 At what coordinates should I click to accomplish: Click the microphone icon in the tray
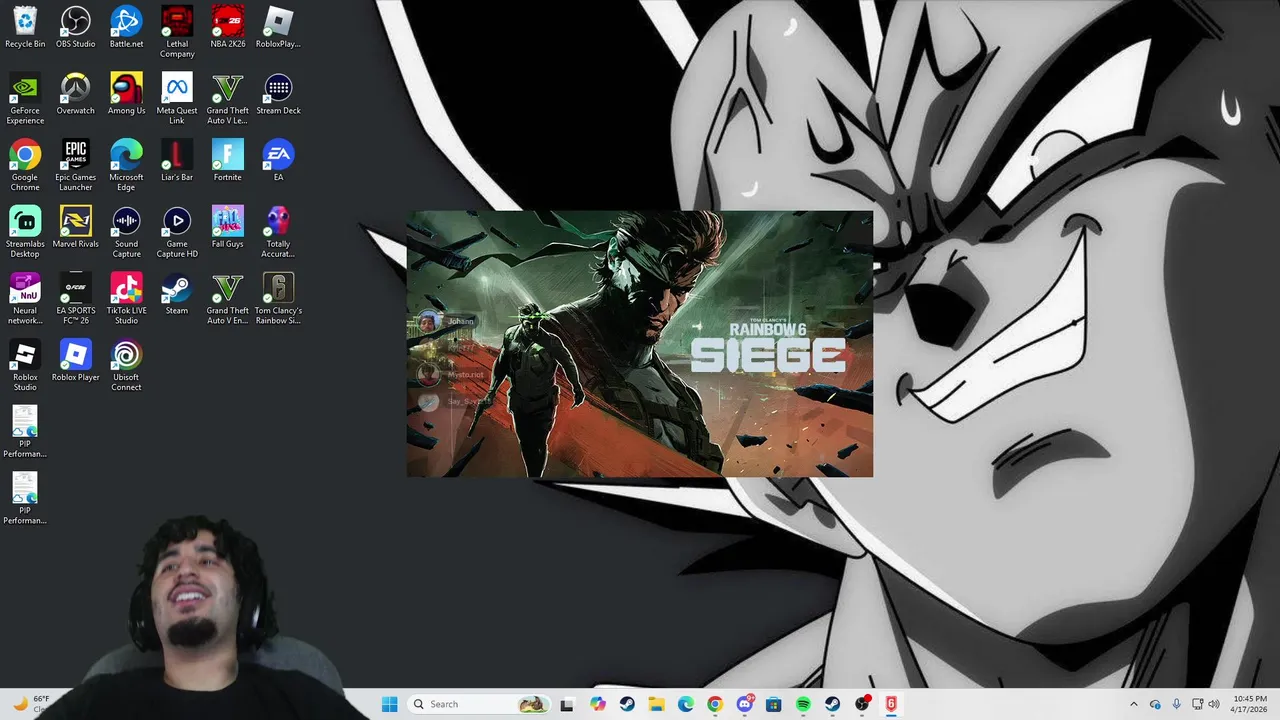[1176, 704]
